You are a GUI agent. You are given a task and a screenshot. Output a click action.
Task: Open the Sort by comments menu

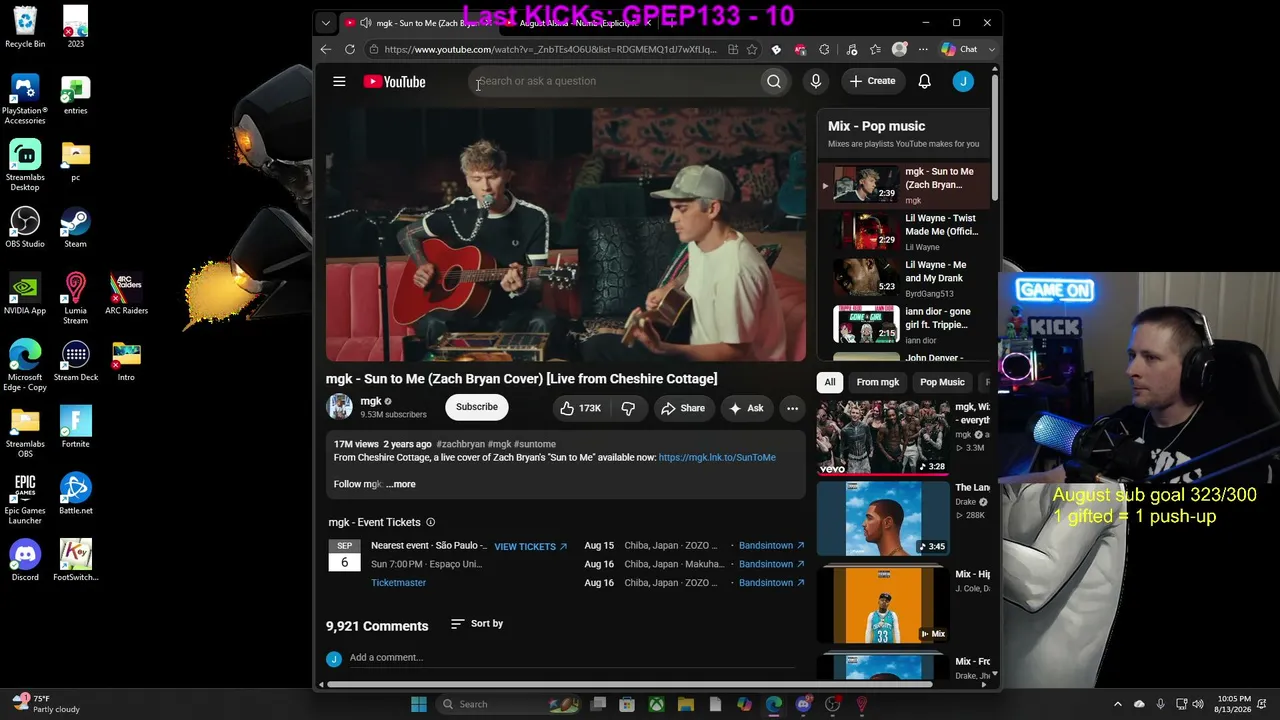point(477,624)
